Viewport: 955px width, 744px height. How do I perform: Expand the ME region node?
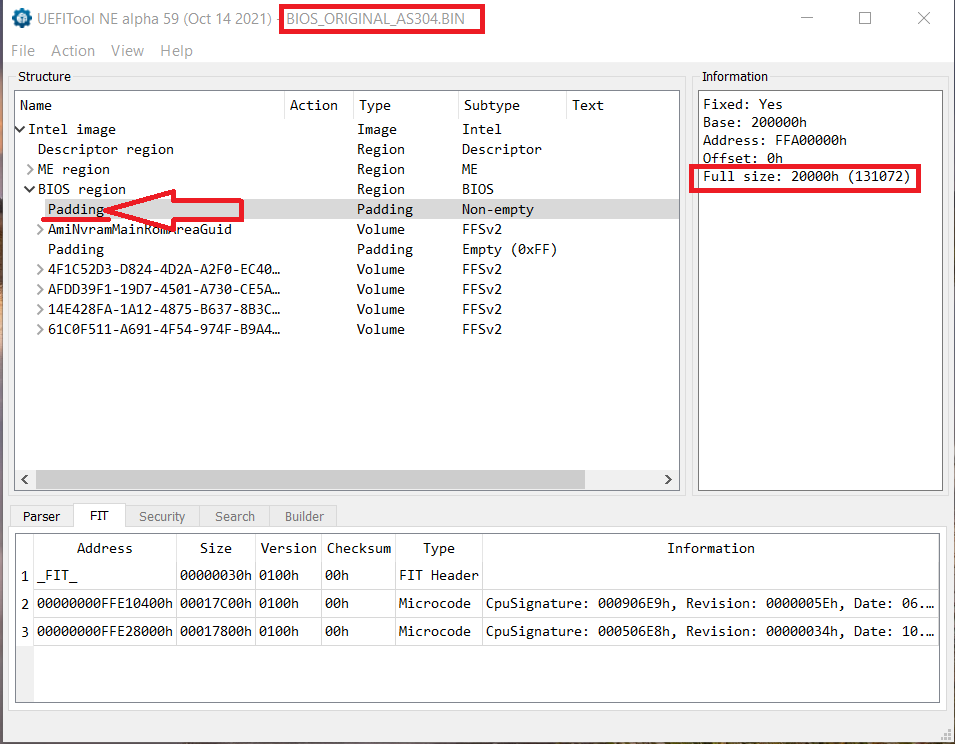(x=30, y=169)
